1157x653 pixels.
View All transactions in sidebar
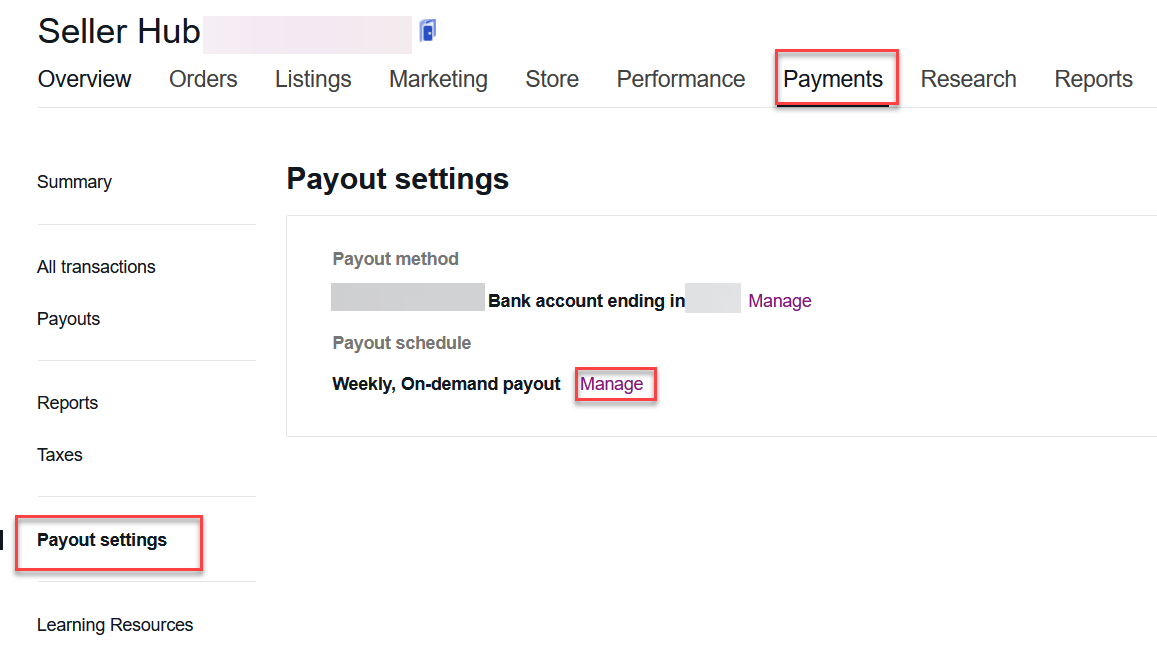[96, 267]
